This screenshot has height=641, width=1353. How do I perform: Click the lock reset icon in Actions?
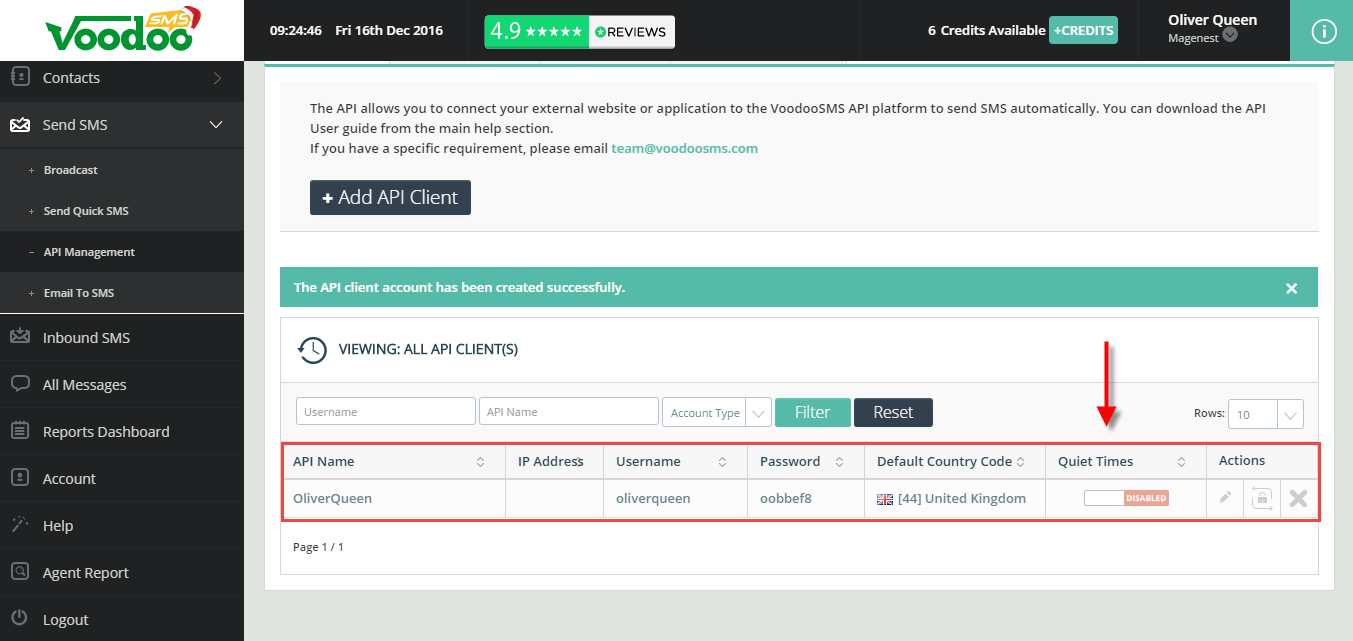point(1261,498)
